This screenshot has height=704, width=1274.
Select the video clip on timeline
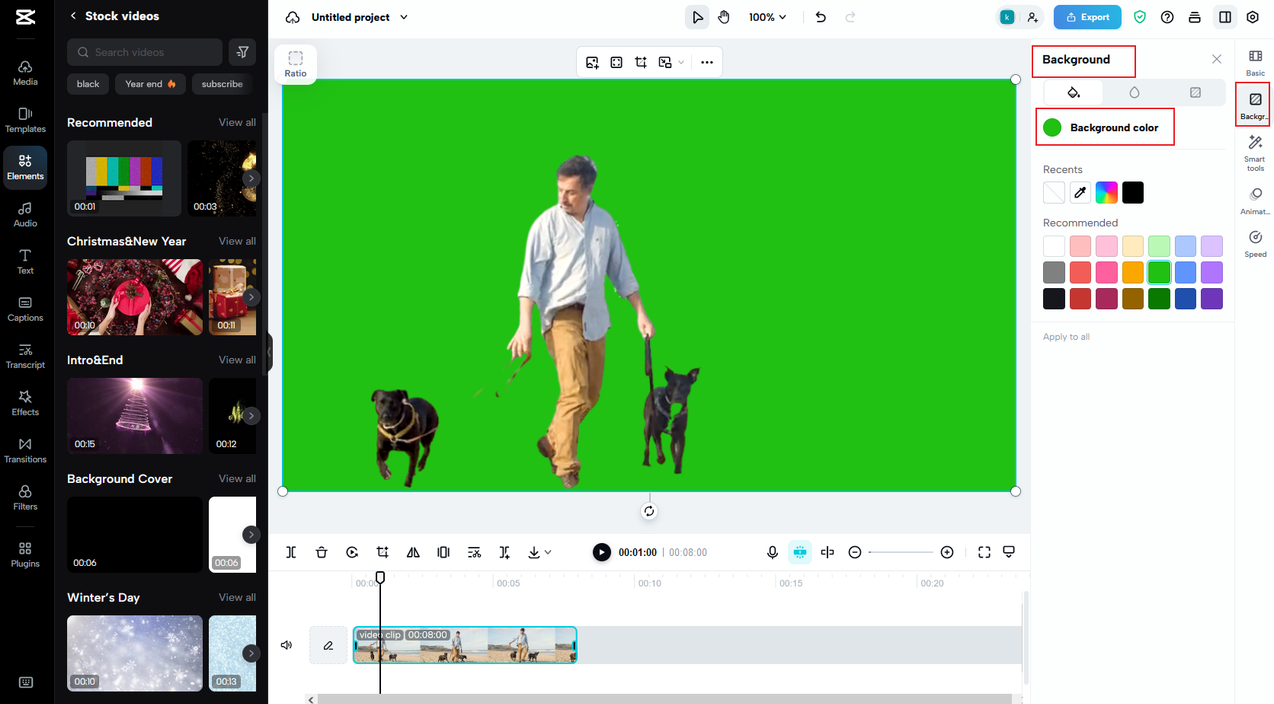[465, 645]
